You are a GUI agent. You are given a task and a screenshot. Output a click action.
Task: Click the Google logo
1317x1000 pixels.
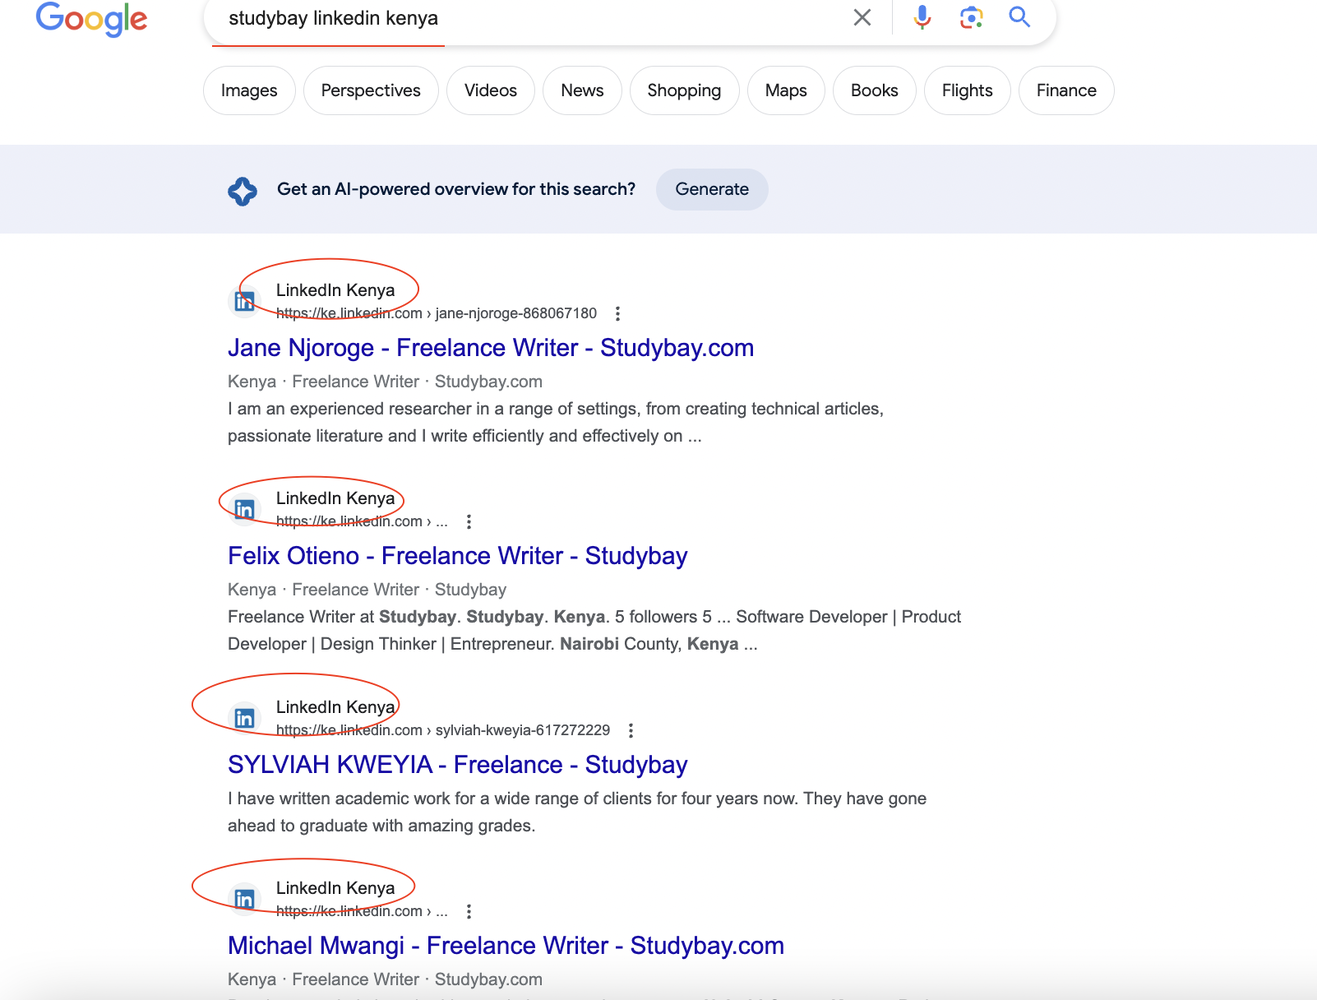pyautogui.click(x=91, y=18)
